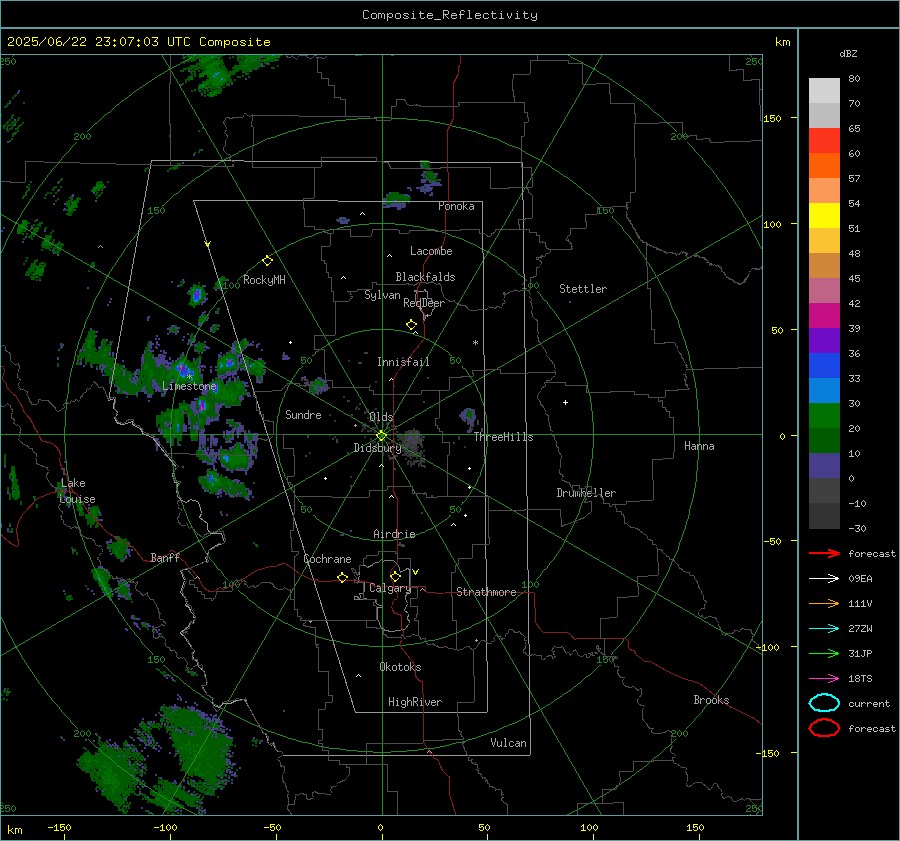900x841 pixels.
Task: Click the Sylvan label
Action: pyautogui.click(x=382, y=295)
